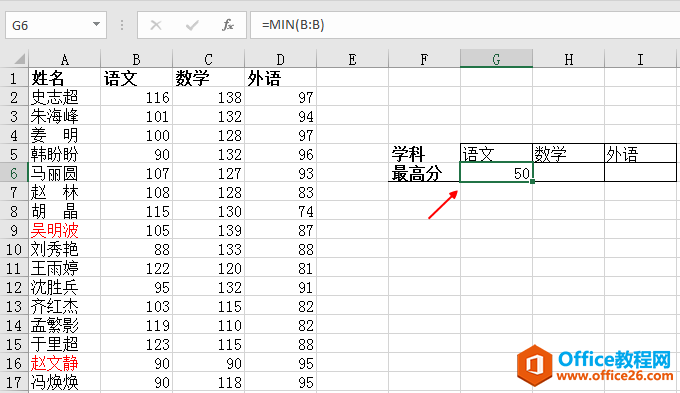Click the fill handle of cell G6

532,181
